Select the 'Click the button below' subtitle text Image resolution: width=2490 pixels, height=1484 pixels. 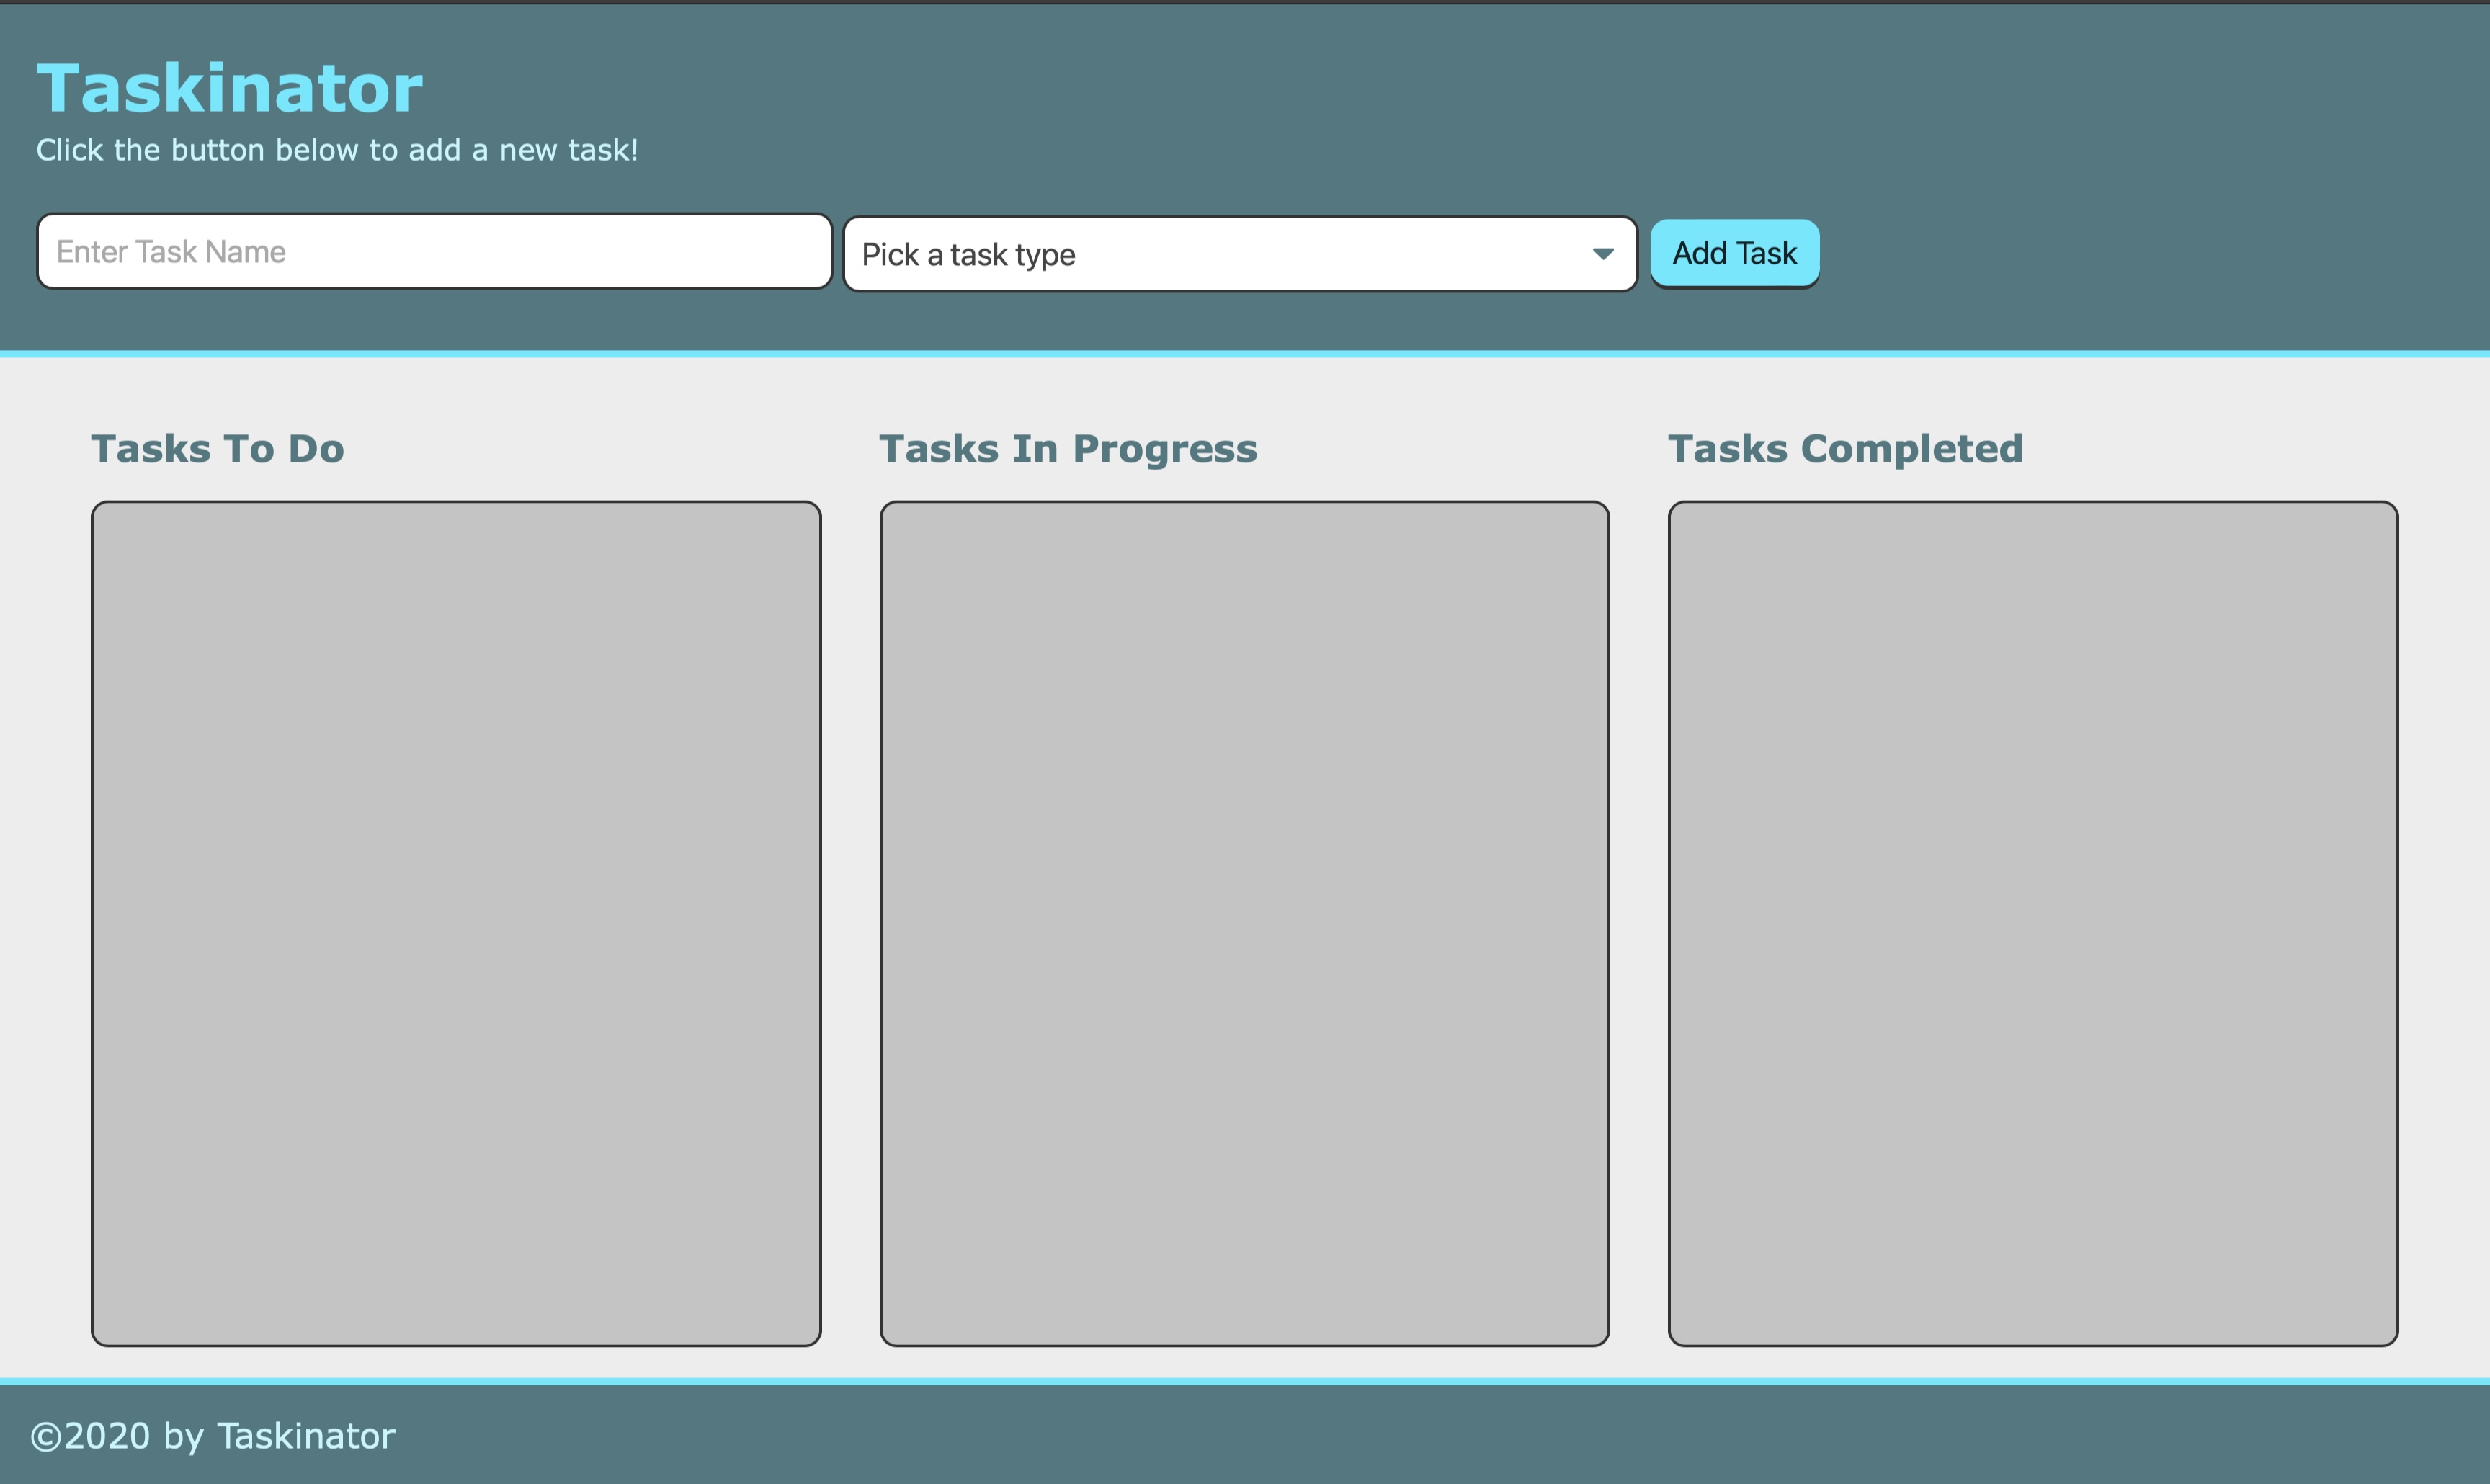tap(337, 150)
